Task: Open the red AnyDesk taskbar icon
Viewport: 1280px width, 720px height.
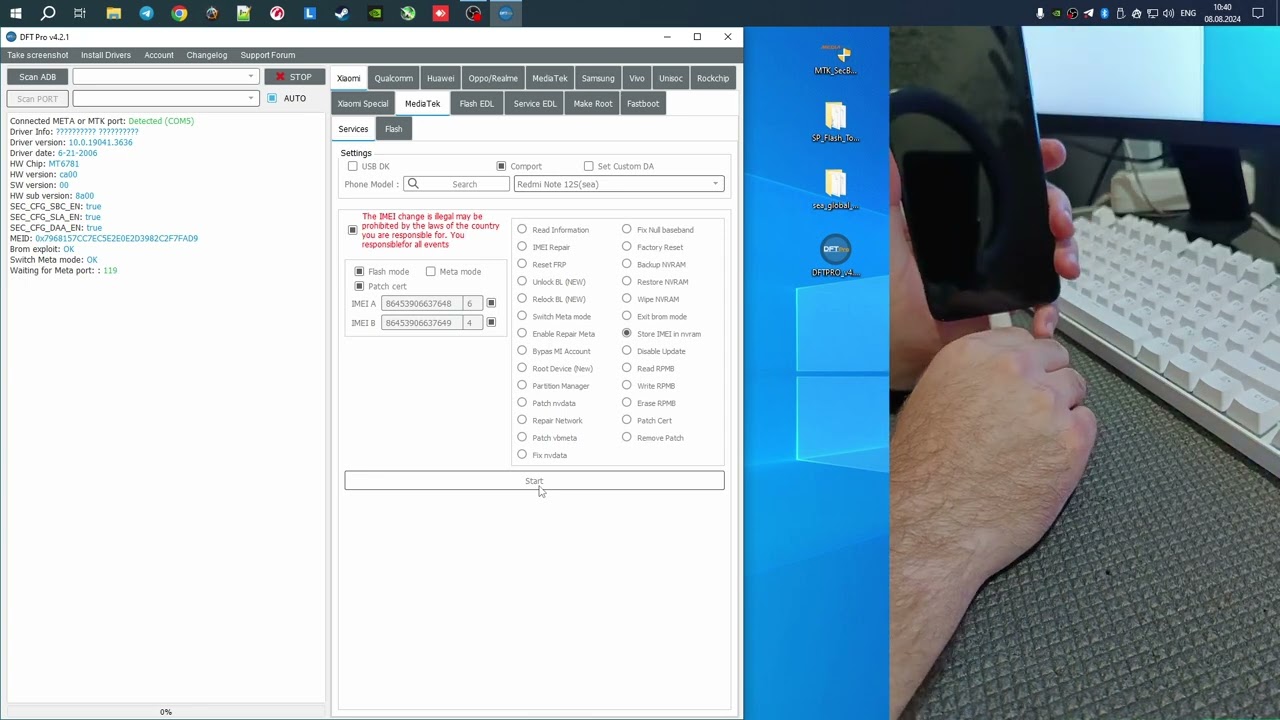Action: point(440,13)
